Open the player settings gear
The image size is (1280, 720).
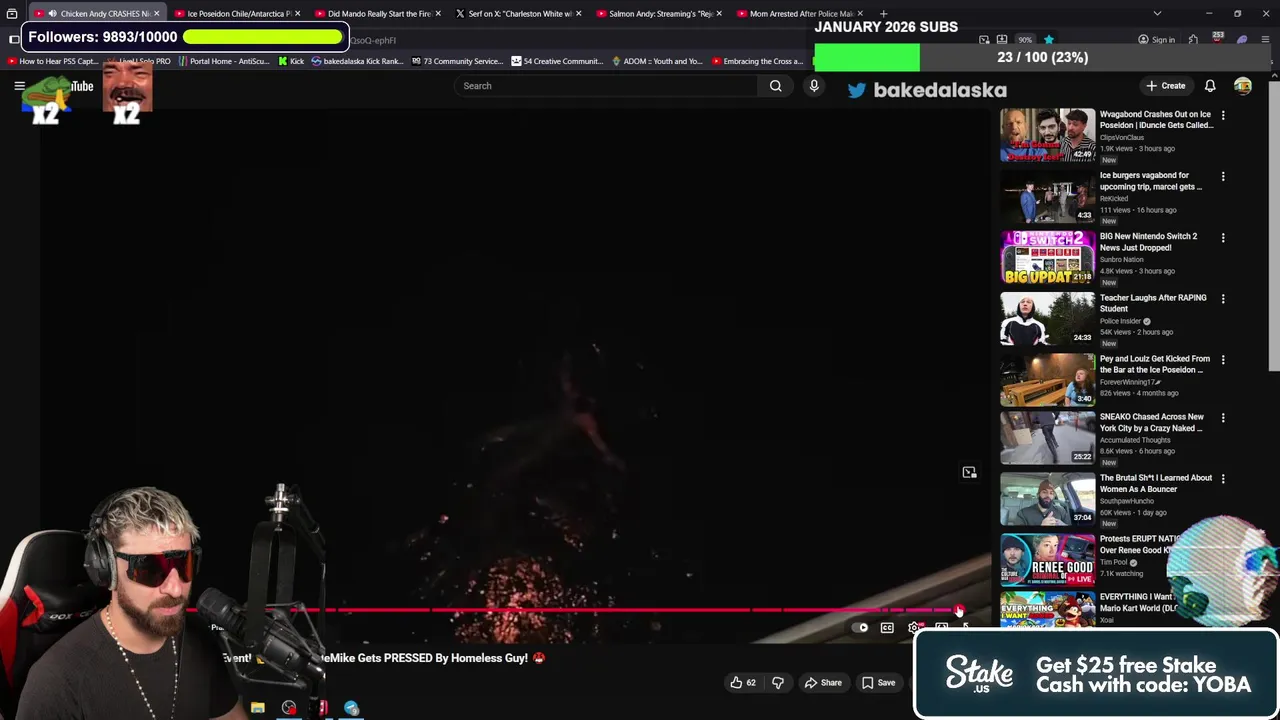tap(913, 628)
